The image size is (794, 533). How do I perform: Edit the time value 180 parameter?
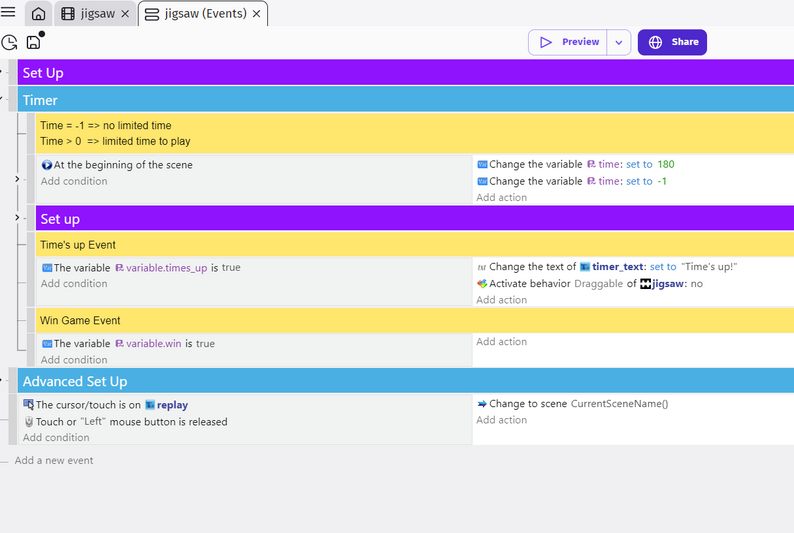point(666,164)
